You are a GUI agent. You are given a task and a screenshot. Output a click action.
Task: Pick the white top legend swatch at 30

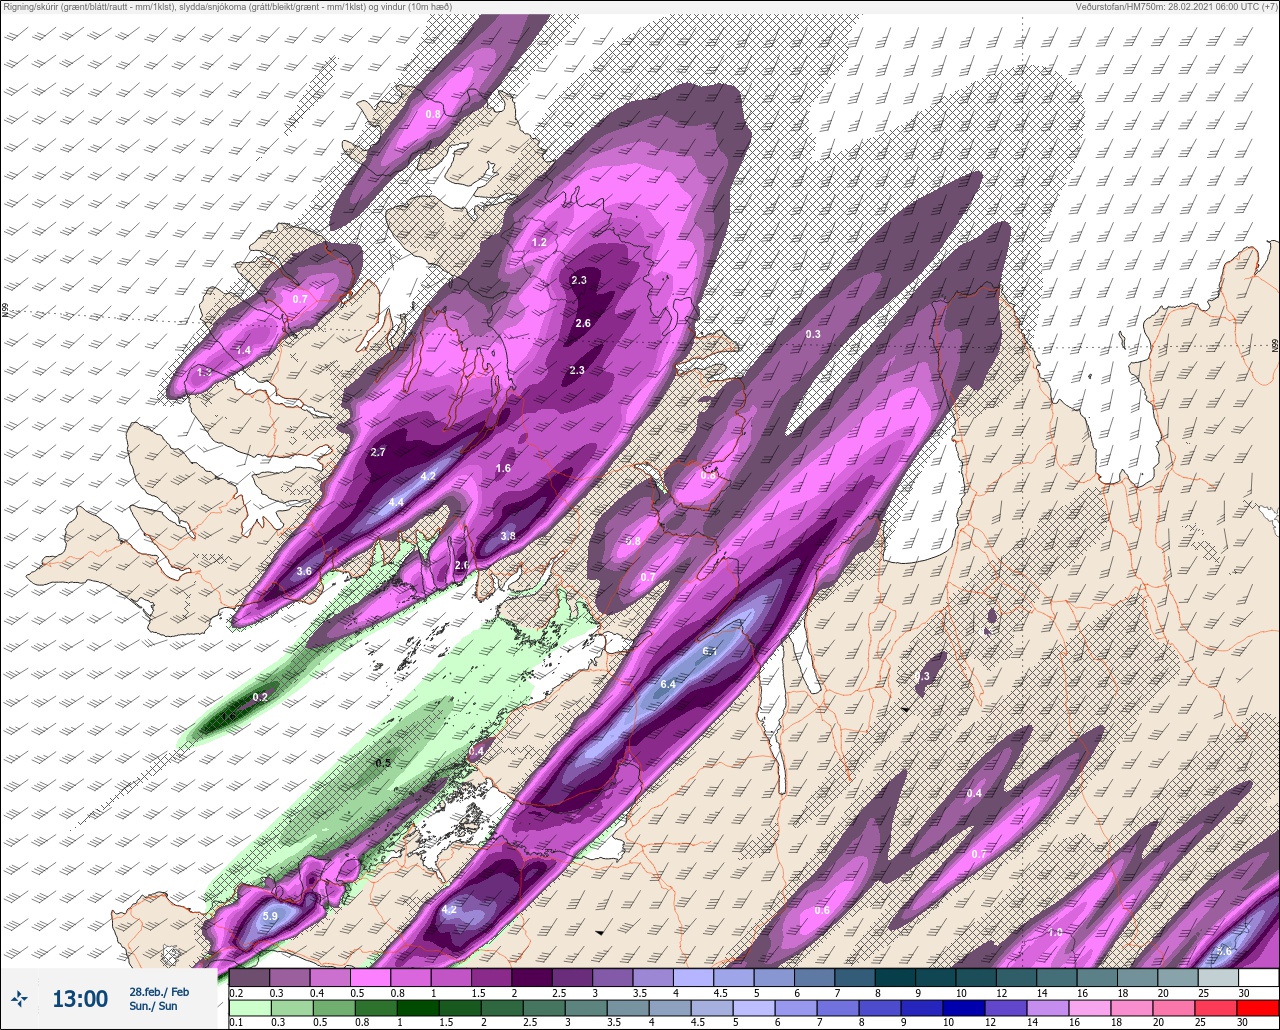1258,977
